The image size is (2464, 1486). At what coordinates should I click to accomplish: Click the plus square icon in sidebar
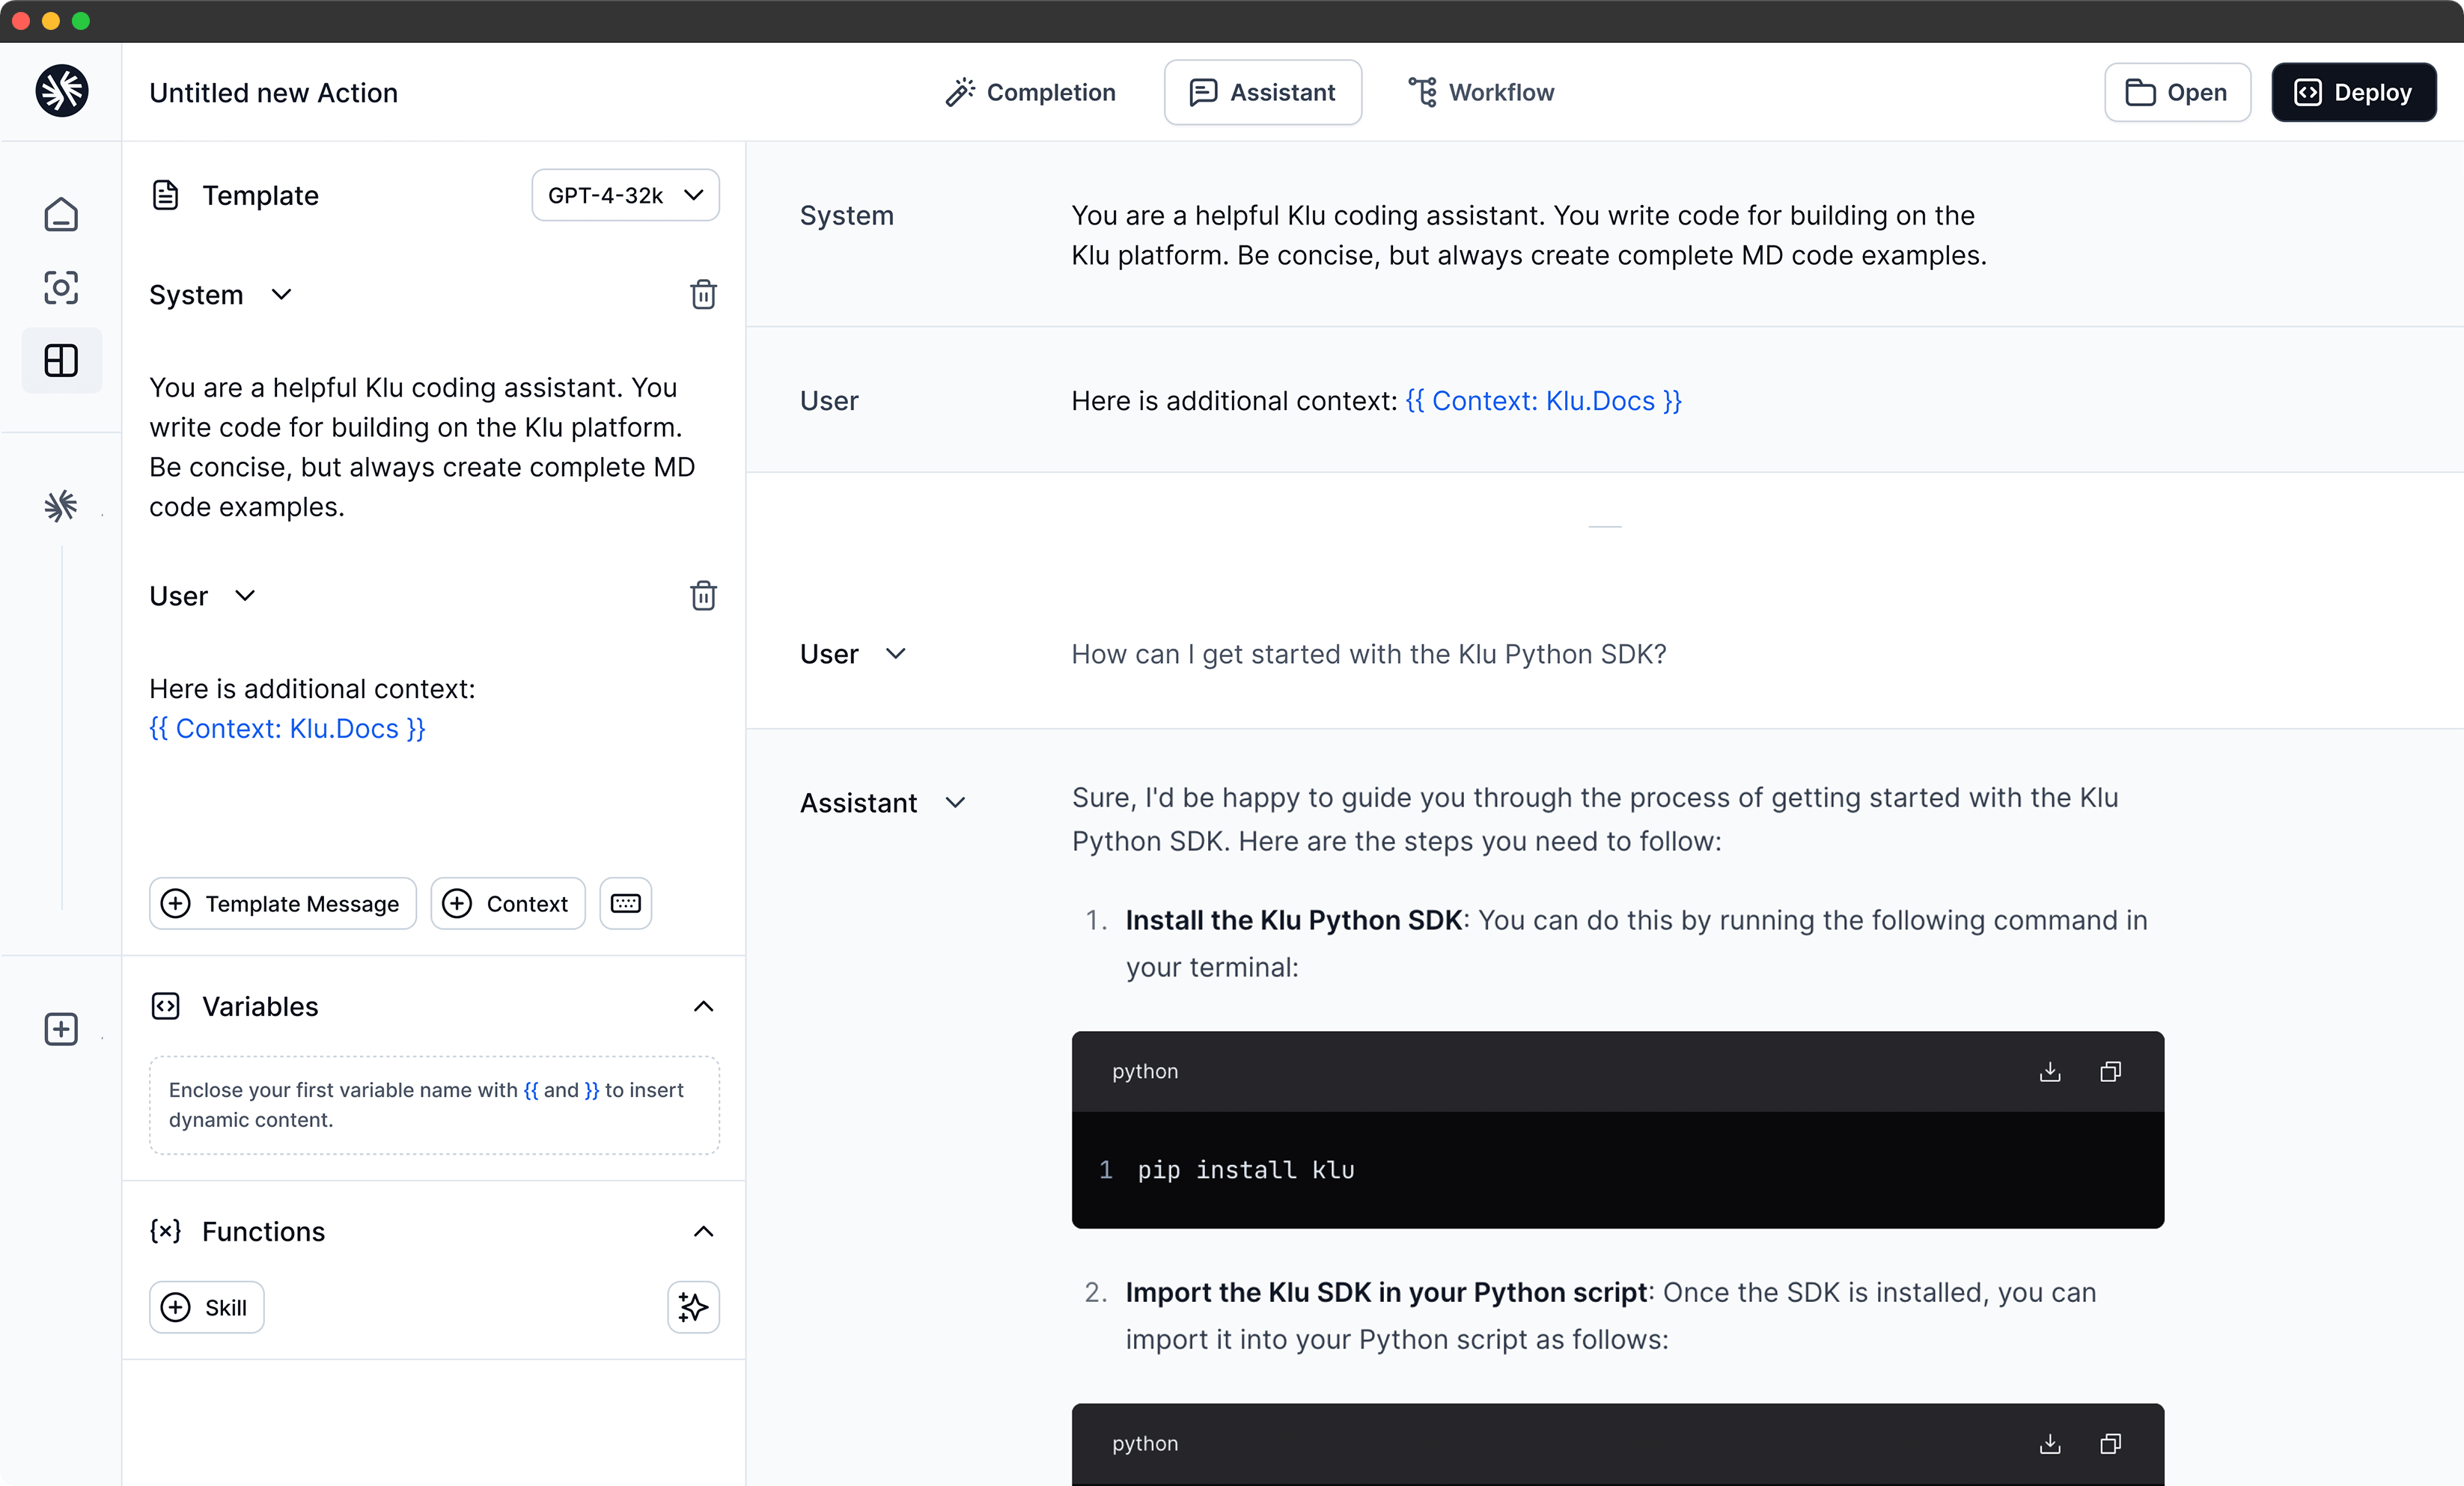click(61, 1029)
